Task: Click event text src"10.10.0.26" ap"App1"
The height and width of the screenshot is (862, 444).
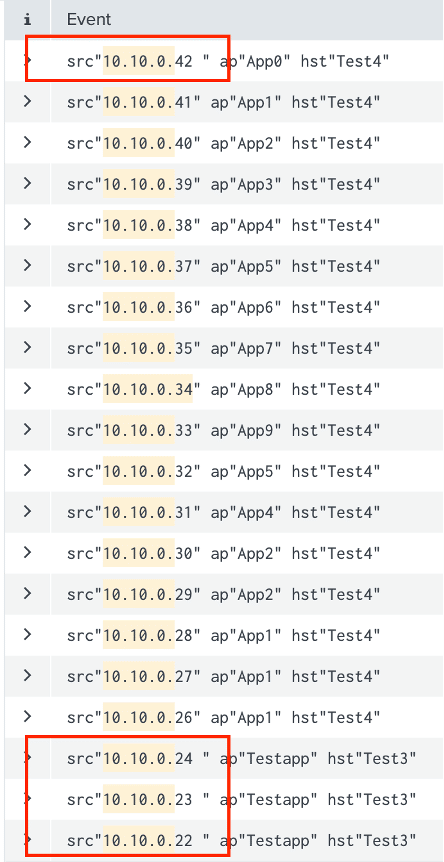Action: click(224, 717)
